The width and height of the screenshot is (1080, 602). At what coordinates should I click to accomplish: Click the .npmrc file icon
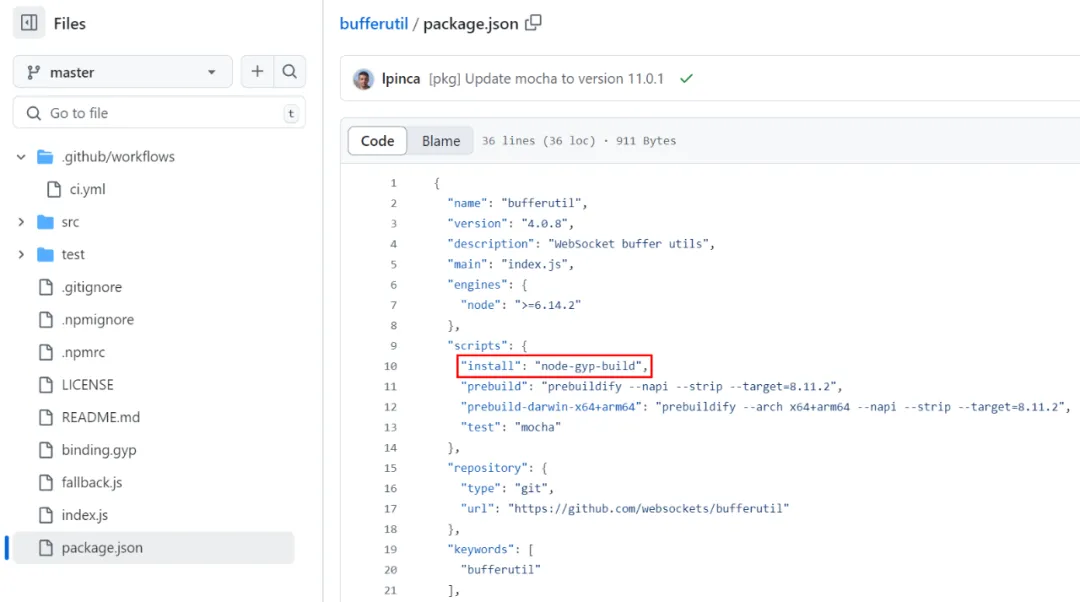(45, 352)
